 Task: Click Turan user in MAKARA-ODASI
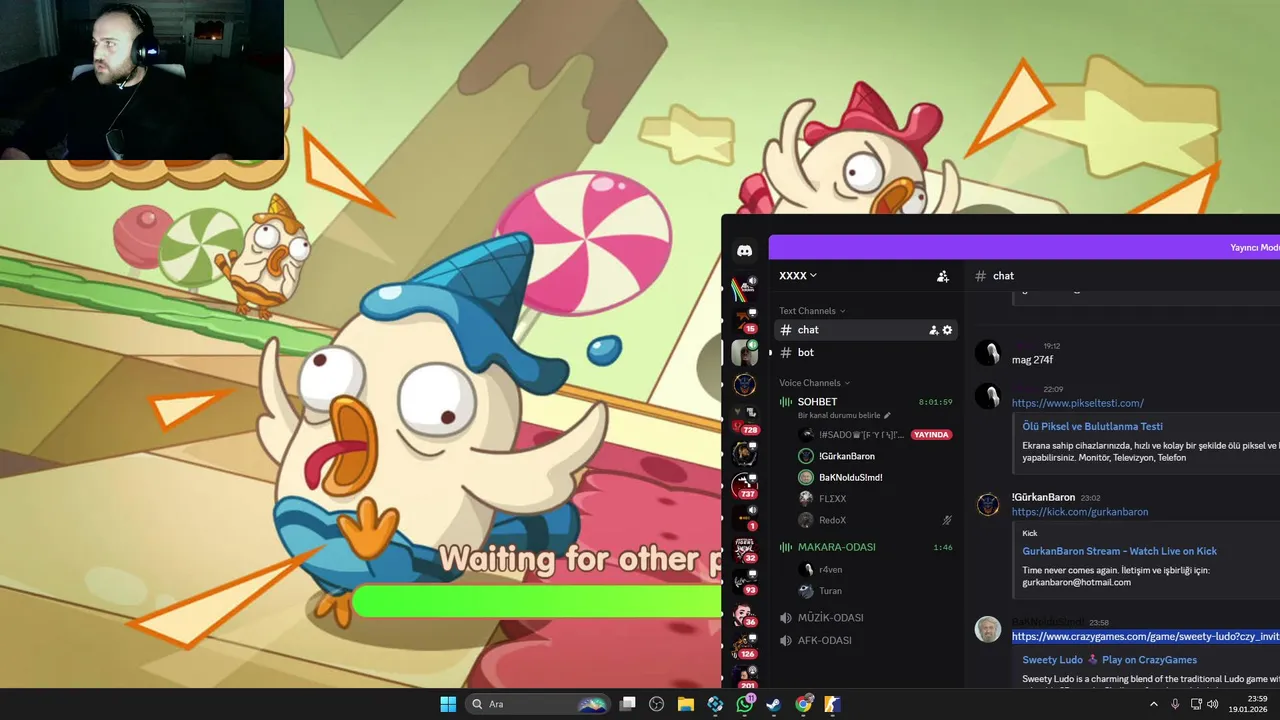pos(830,591)
